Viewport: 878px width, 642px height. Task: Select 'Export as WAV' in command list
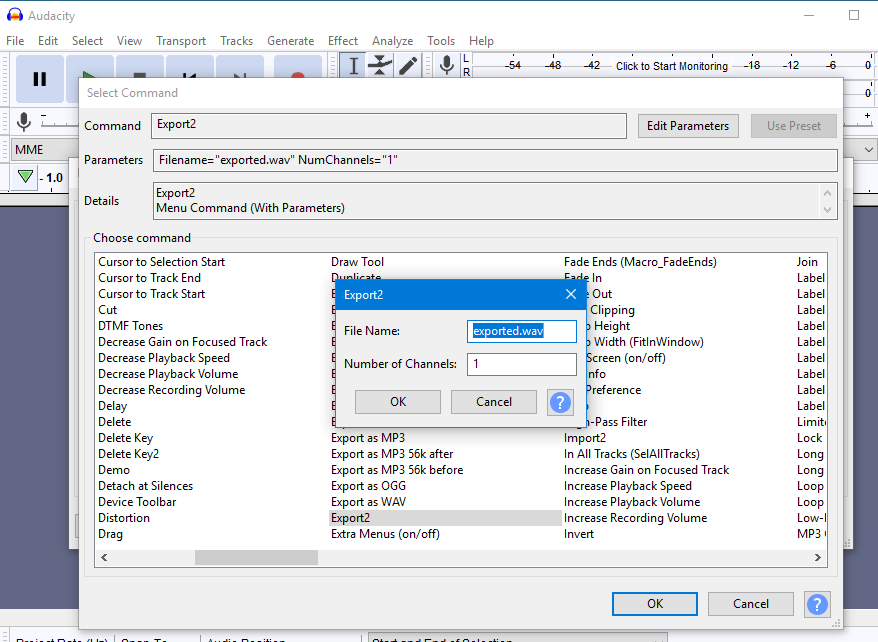(x=369, y=502)
